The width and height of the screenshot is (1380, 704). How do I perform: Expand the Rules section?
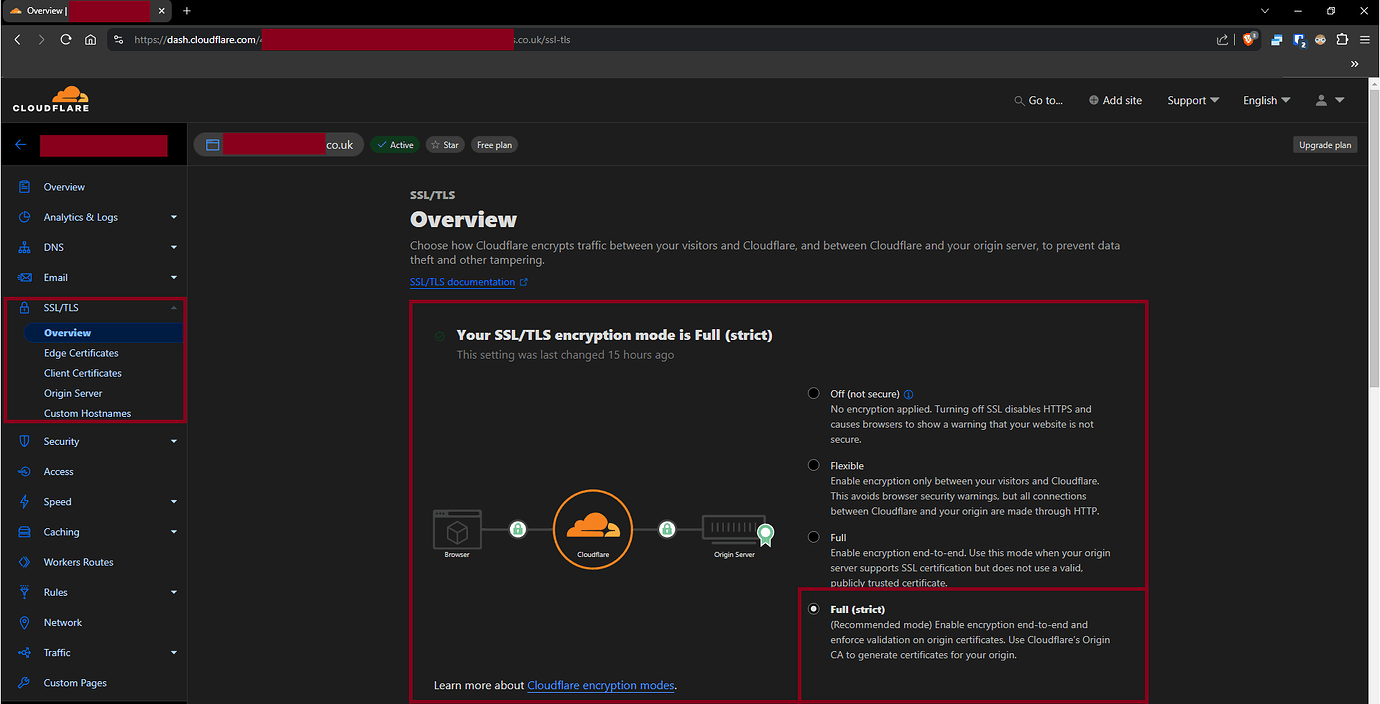(174, 592)
